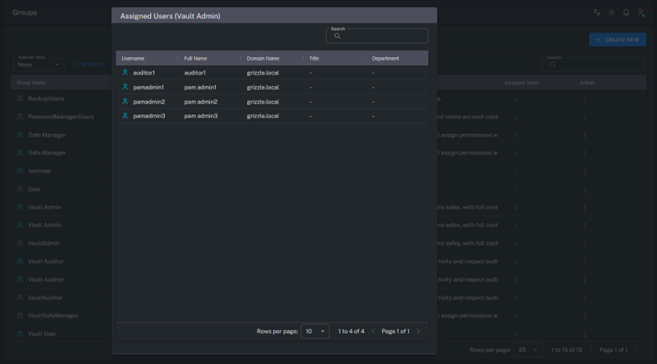Select the VaultSafeManager group
Viewport: 657px width, 364px height.
coord(53,315)
